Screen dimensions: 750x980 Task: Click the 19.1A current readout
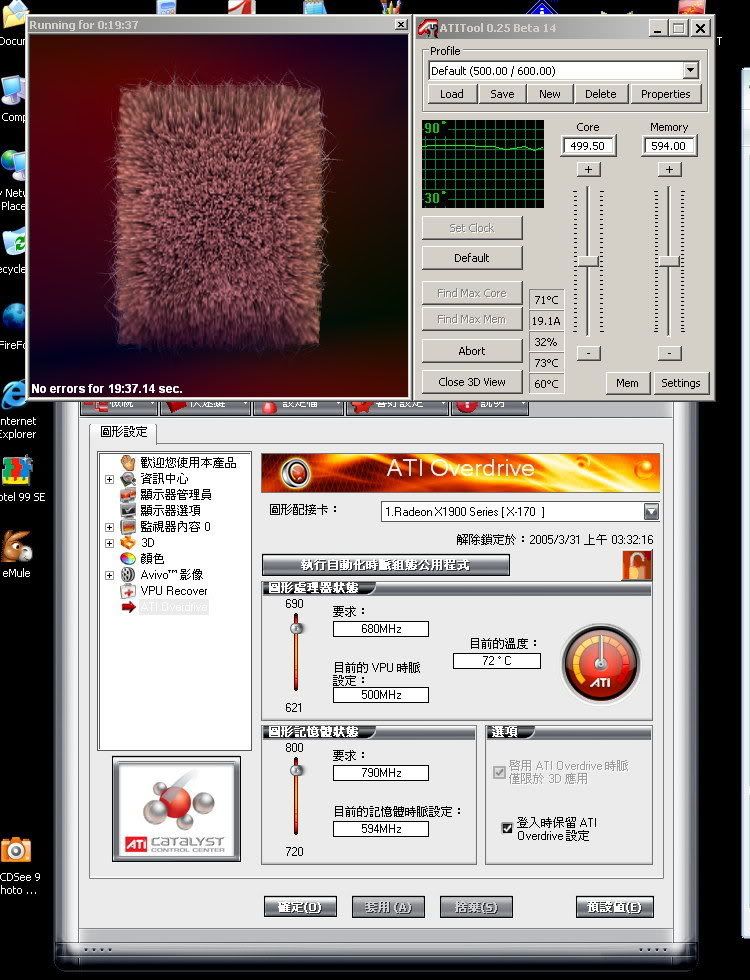(546, 321)
